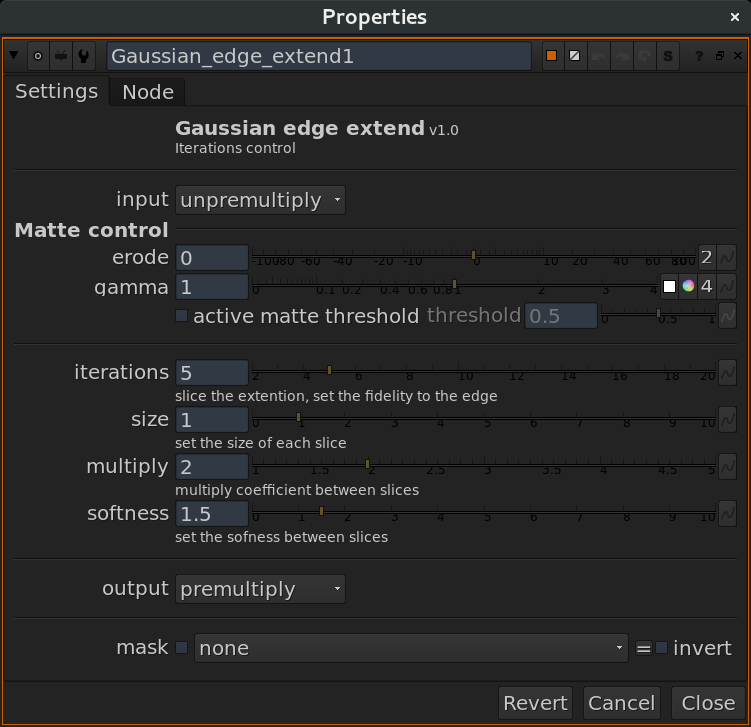Click the white gamma color swatch
The width and height of the screenshot is (751, 727).
tap(669, 287)
